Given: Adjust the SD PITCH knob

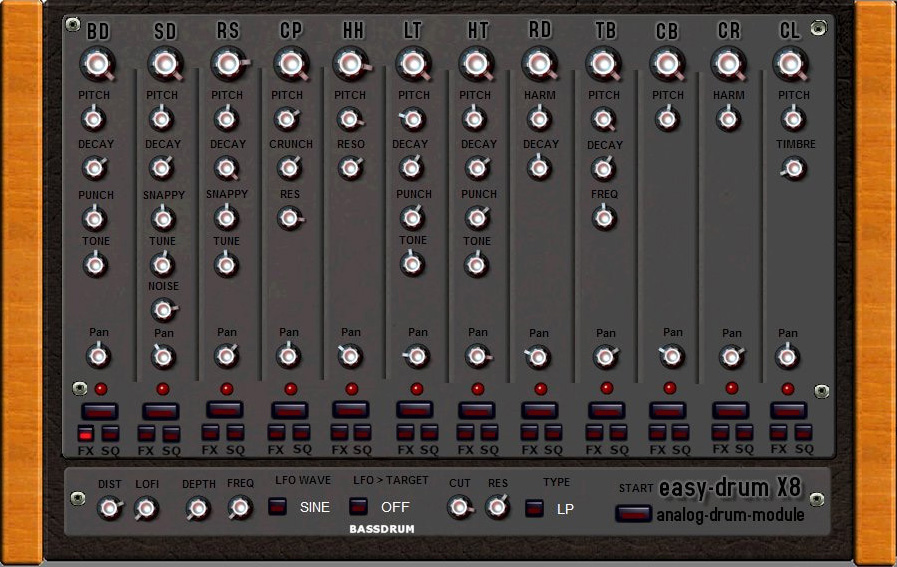Looking at the screenshot, I should point(161,120).
